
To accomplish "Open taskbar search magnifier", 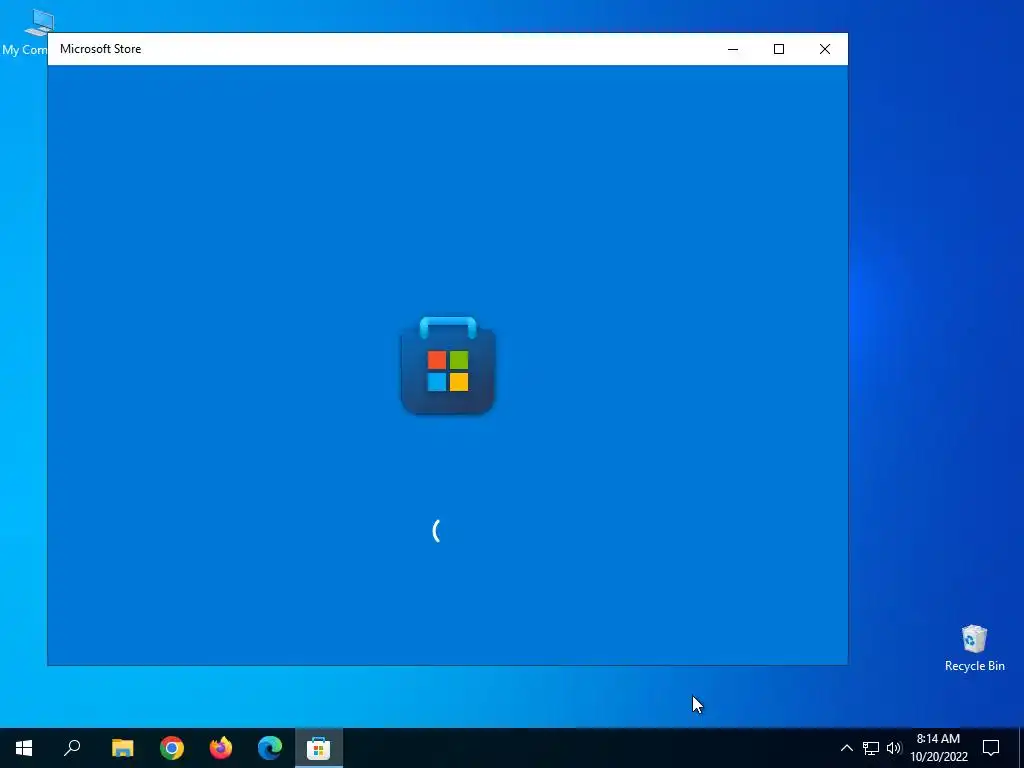I will (x=72, y=748).
